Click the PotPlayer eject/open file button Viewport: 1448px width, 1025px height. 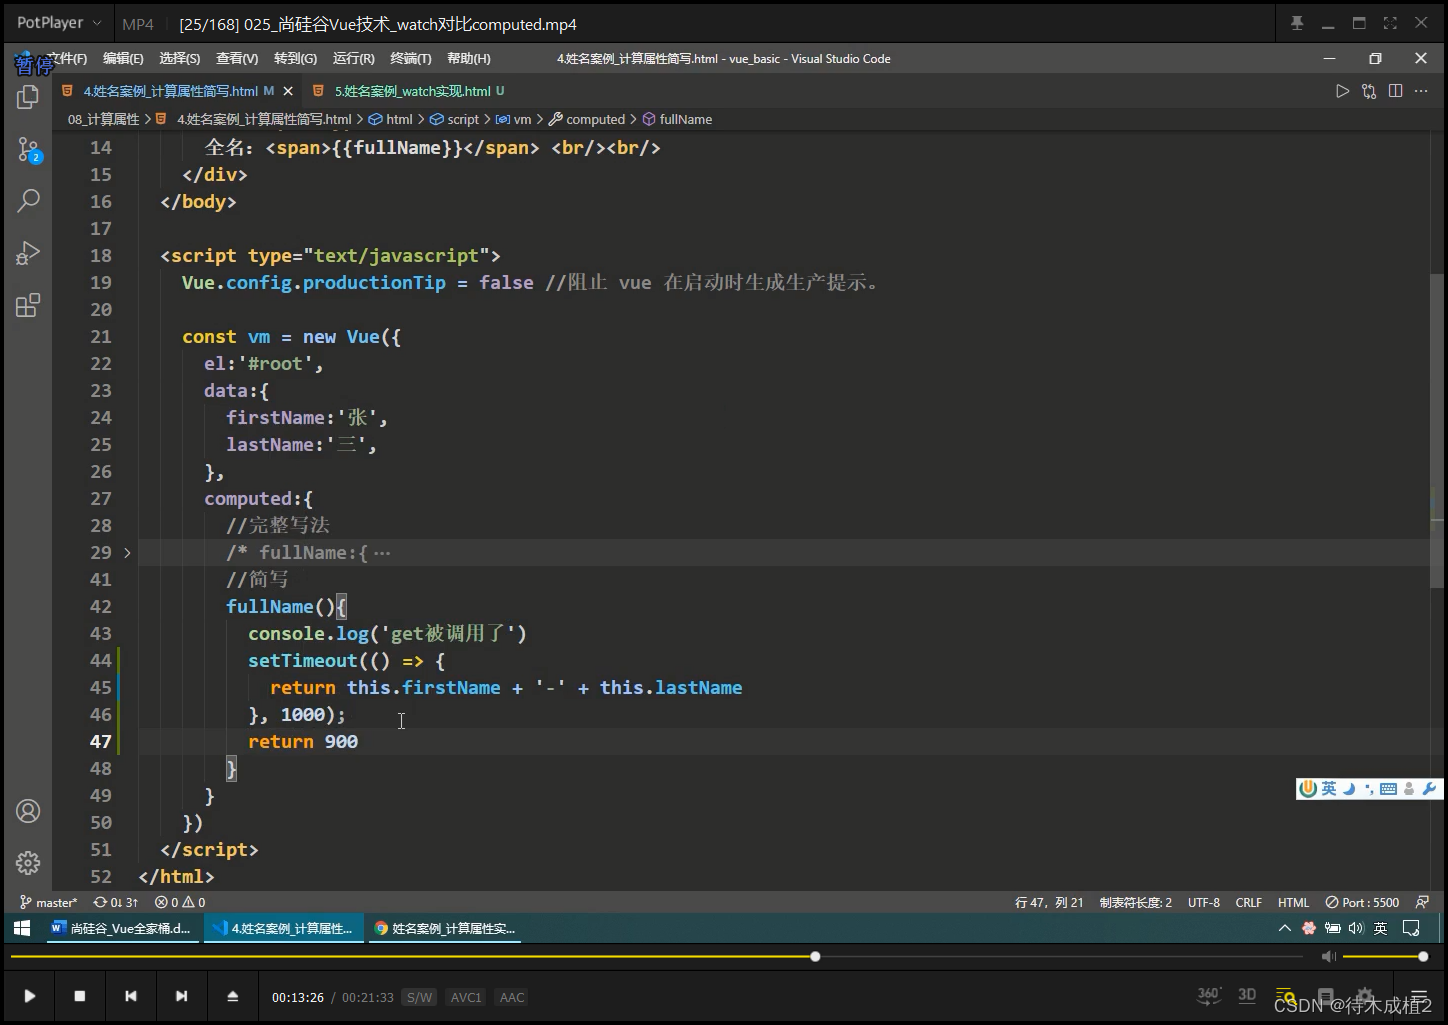(232, 996)
